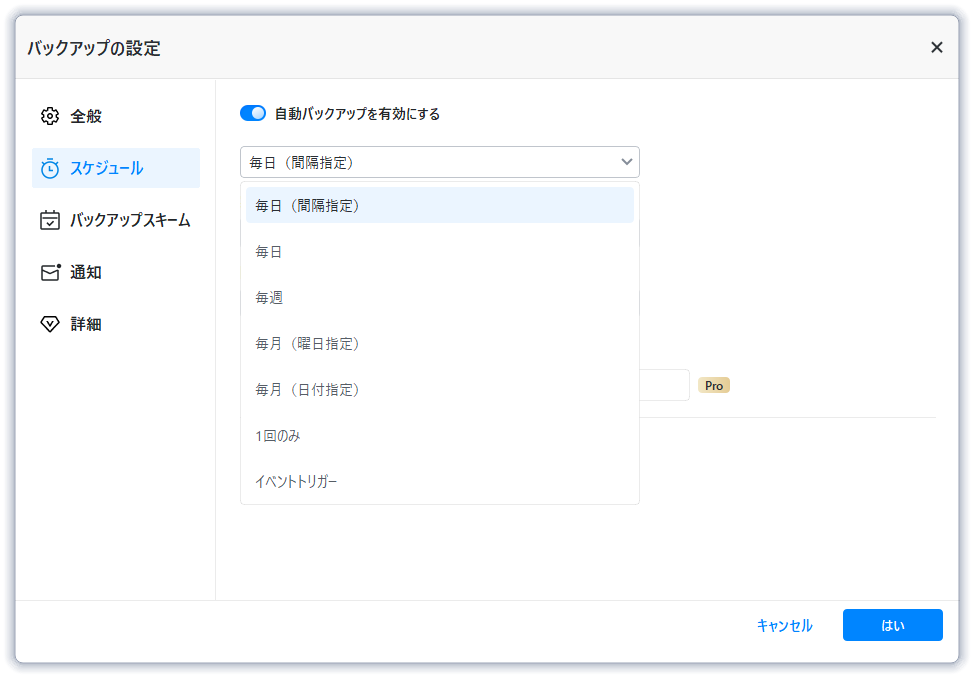Click the envelope icon beside 通知

[x=49, y=272]
